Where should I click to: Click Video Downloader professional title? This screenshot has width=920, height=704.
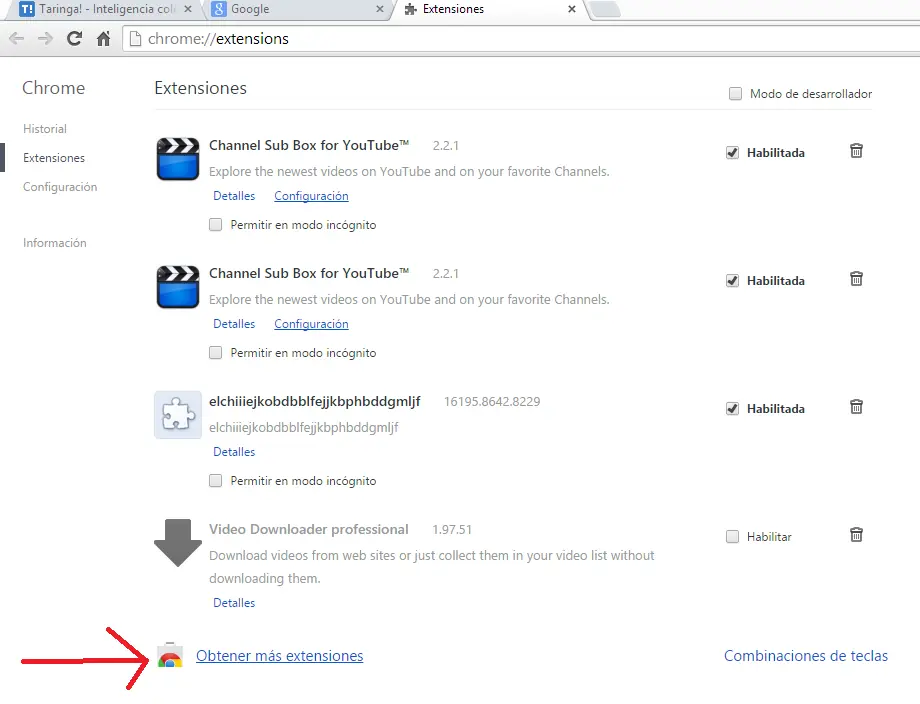point(309,529)
